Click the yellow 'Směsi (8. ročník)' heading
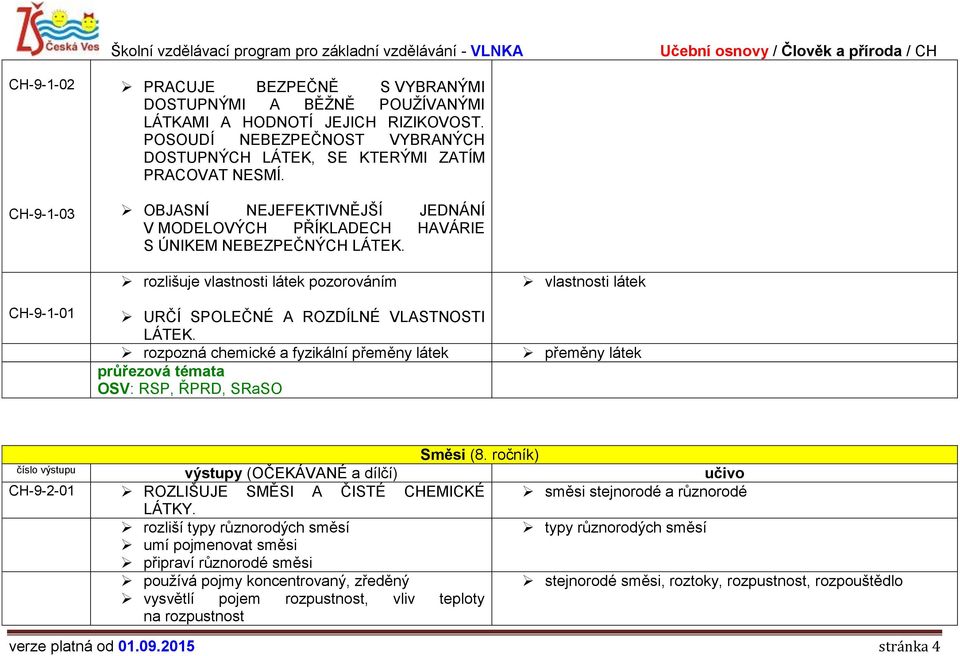This screenshot has height=656, width=960. click(479, 454)
